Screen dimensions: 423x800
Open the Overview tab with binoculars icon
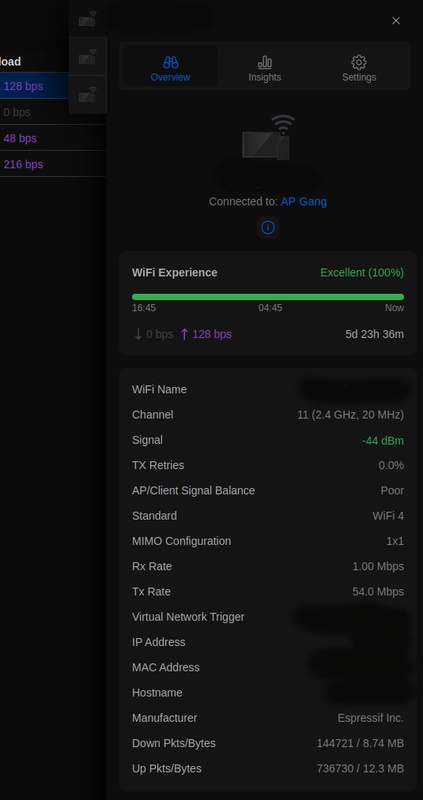click(x=170, y=69)
